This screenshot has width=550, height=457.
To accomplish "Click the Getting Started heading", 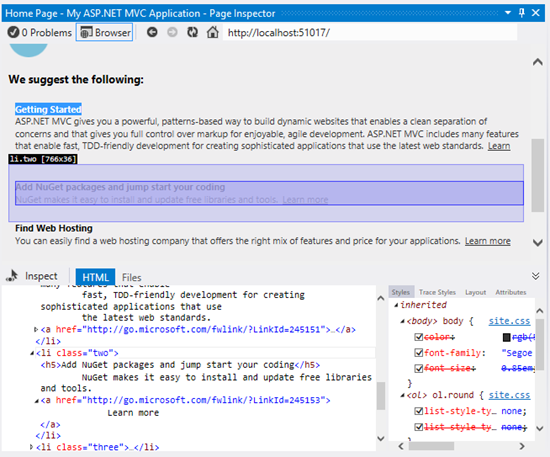I will pyautogui.click(x=48, y=109).
